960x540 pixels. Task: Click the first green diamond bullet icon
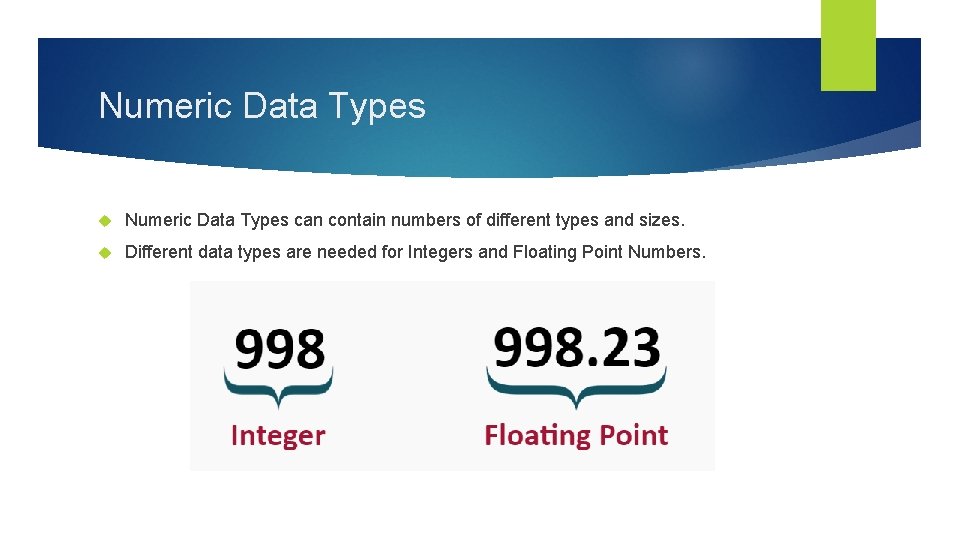click(105, 220)
